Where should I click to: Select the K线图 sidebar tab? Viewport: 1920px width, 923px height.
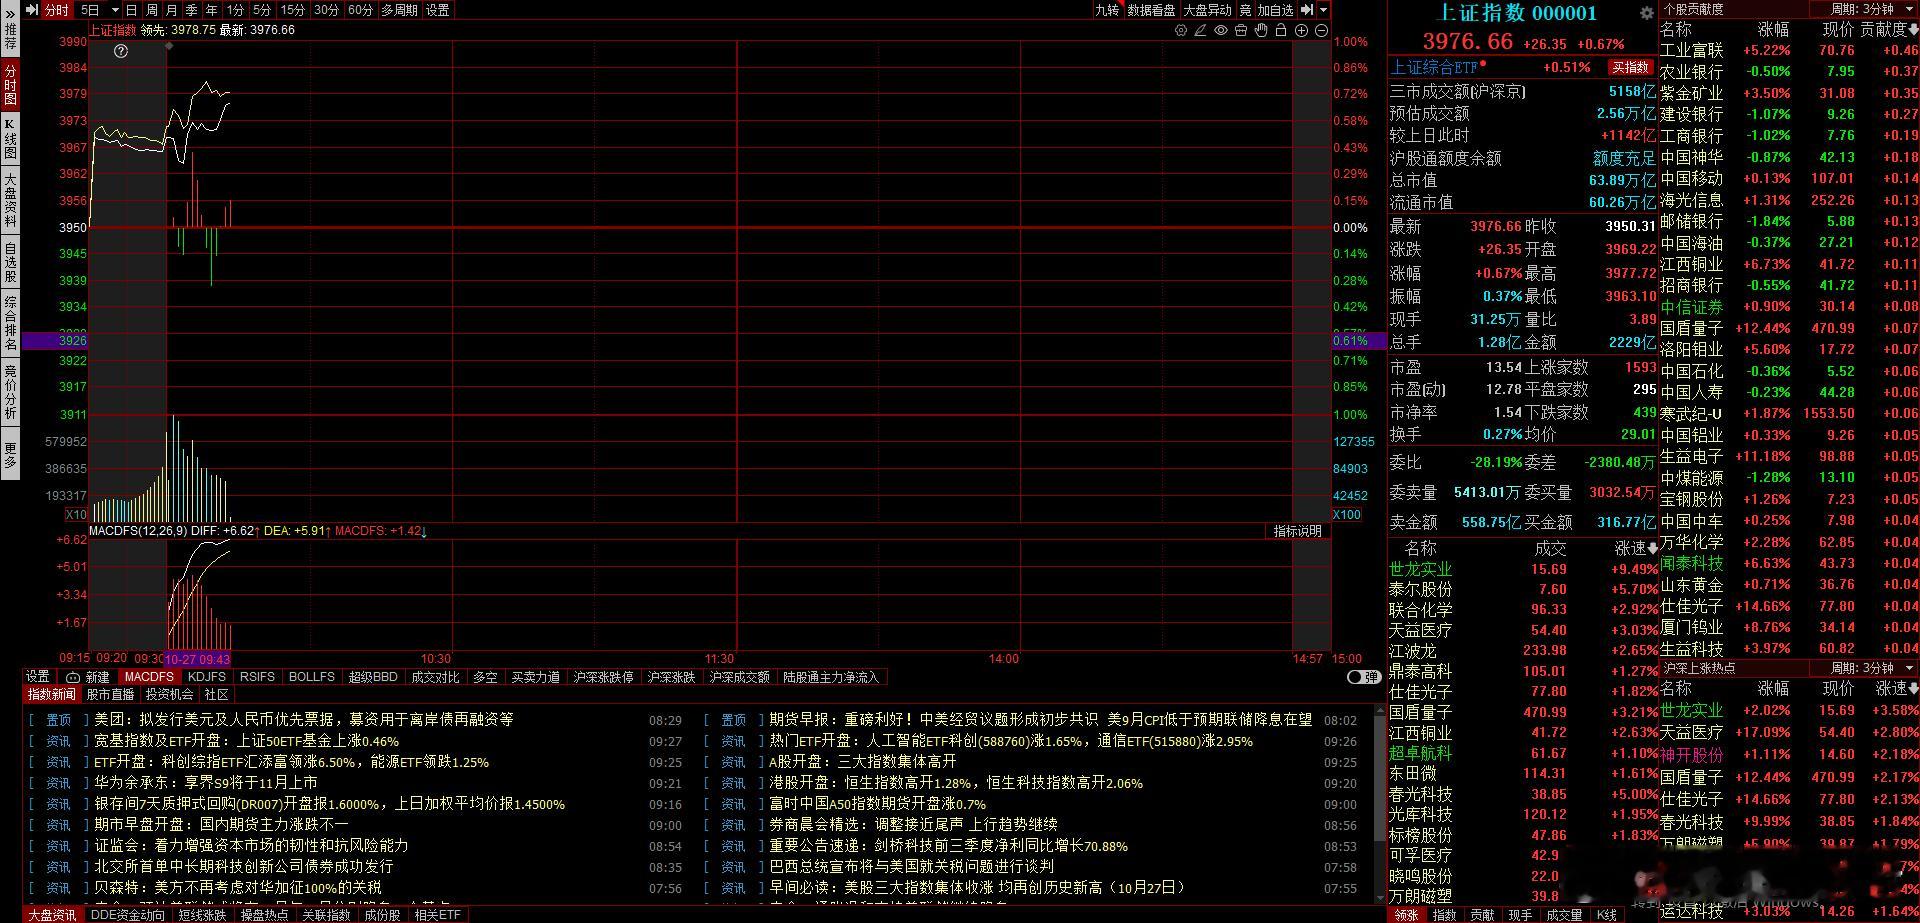click(x=10, y=139)
